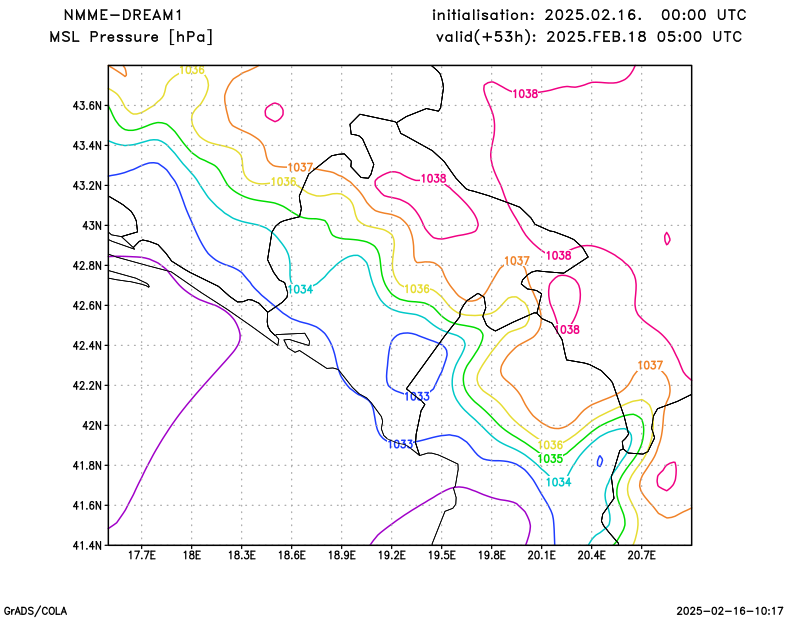Image resolution: width=800 pixels, height=618 pixels.
Task: Click the green 1035 contour label
Action: pos(550,459)
